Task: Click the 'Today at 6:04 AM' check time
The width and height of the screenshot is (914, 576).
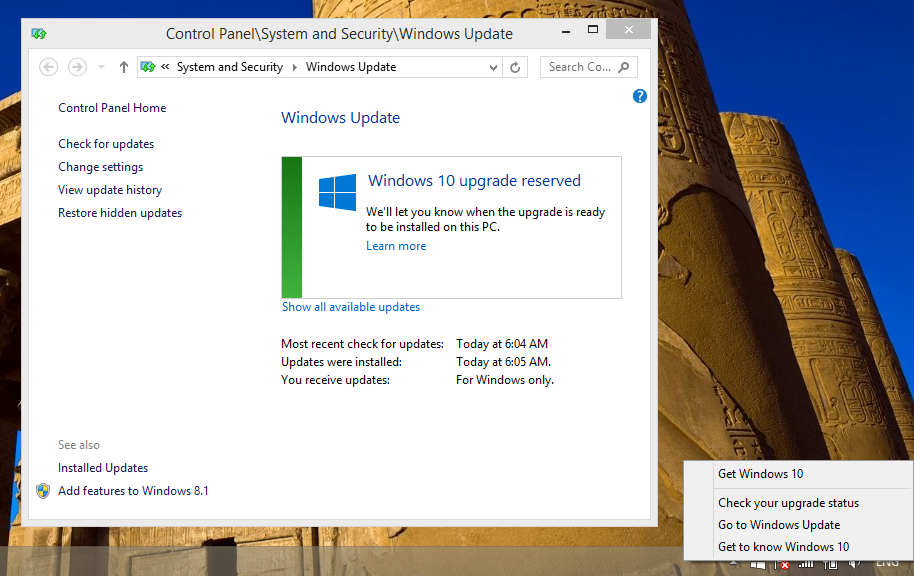Action: (502, 344)
